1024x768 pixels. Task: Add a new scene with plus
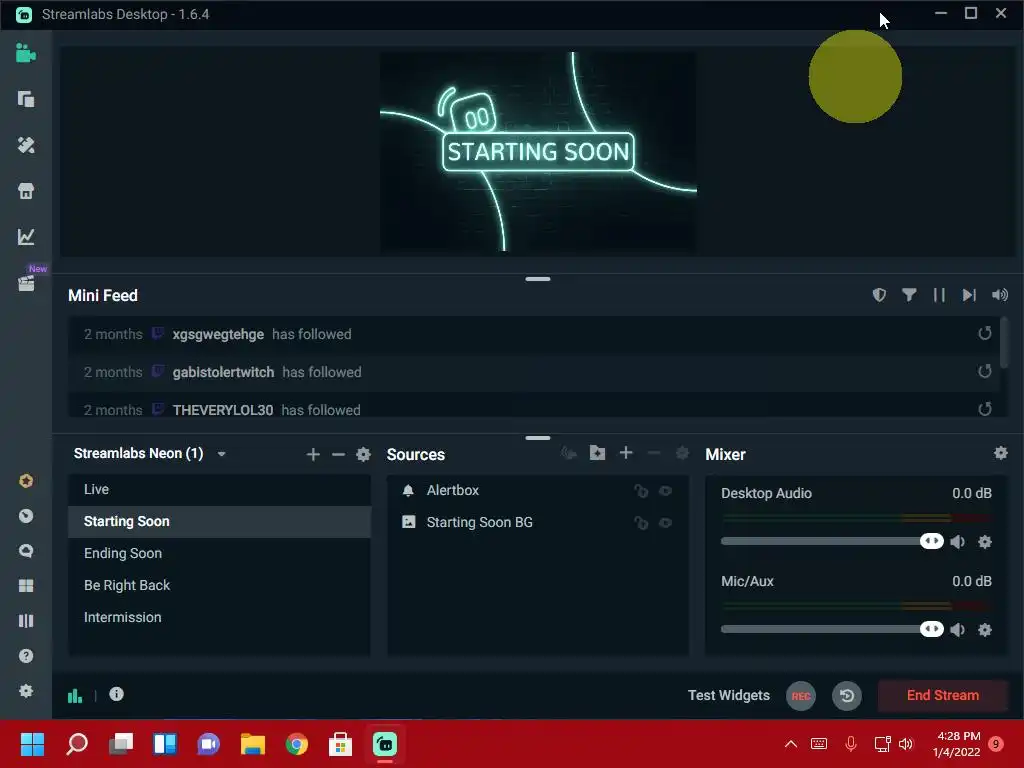pos(313,455)
